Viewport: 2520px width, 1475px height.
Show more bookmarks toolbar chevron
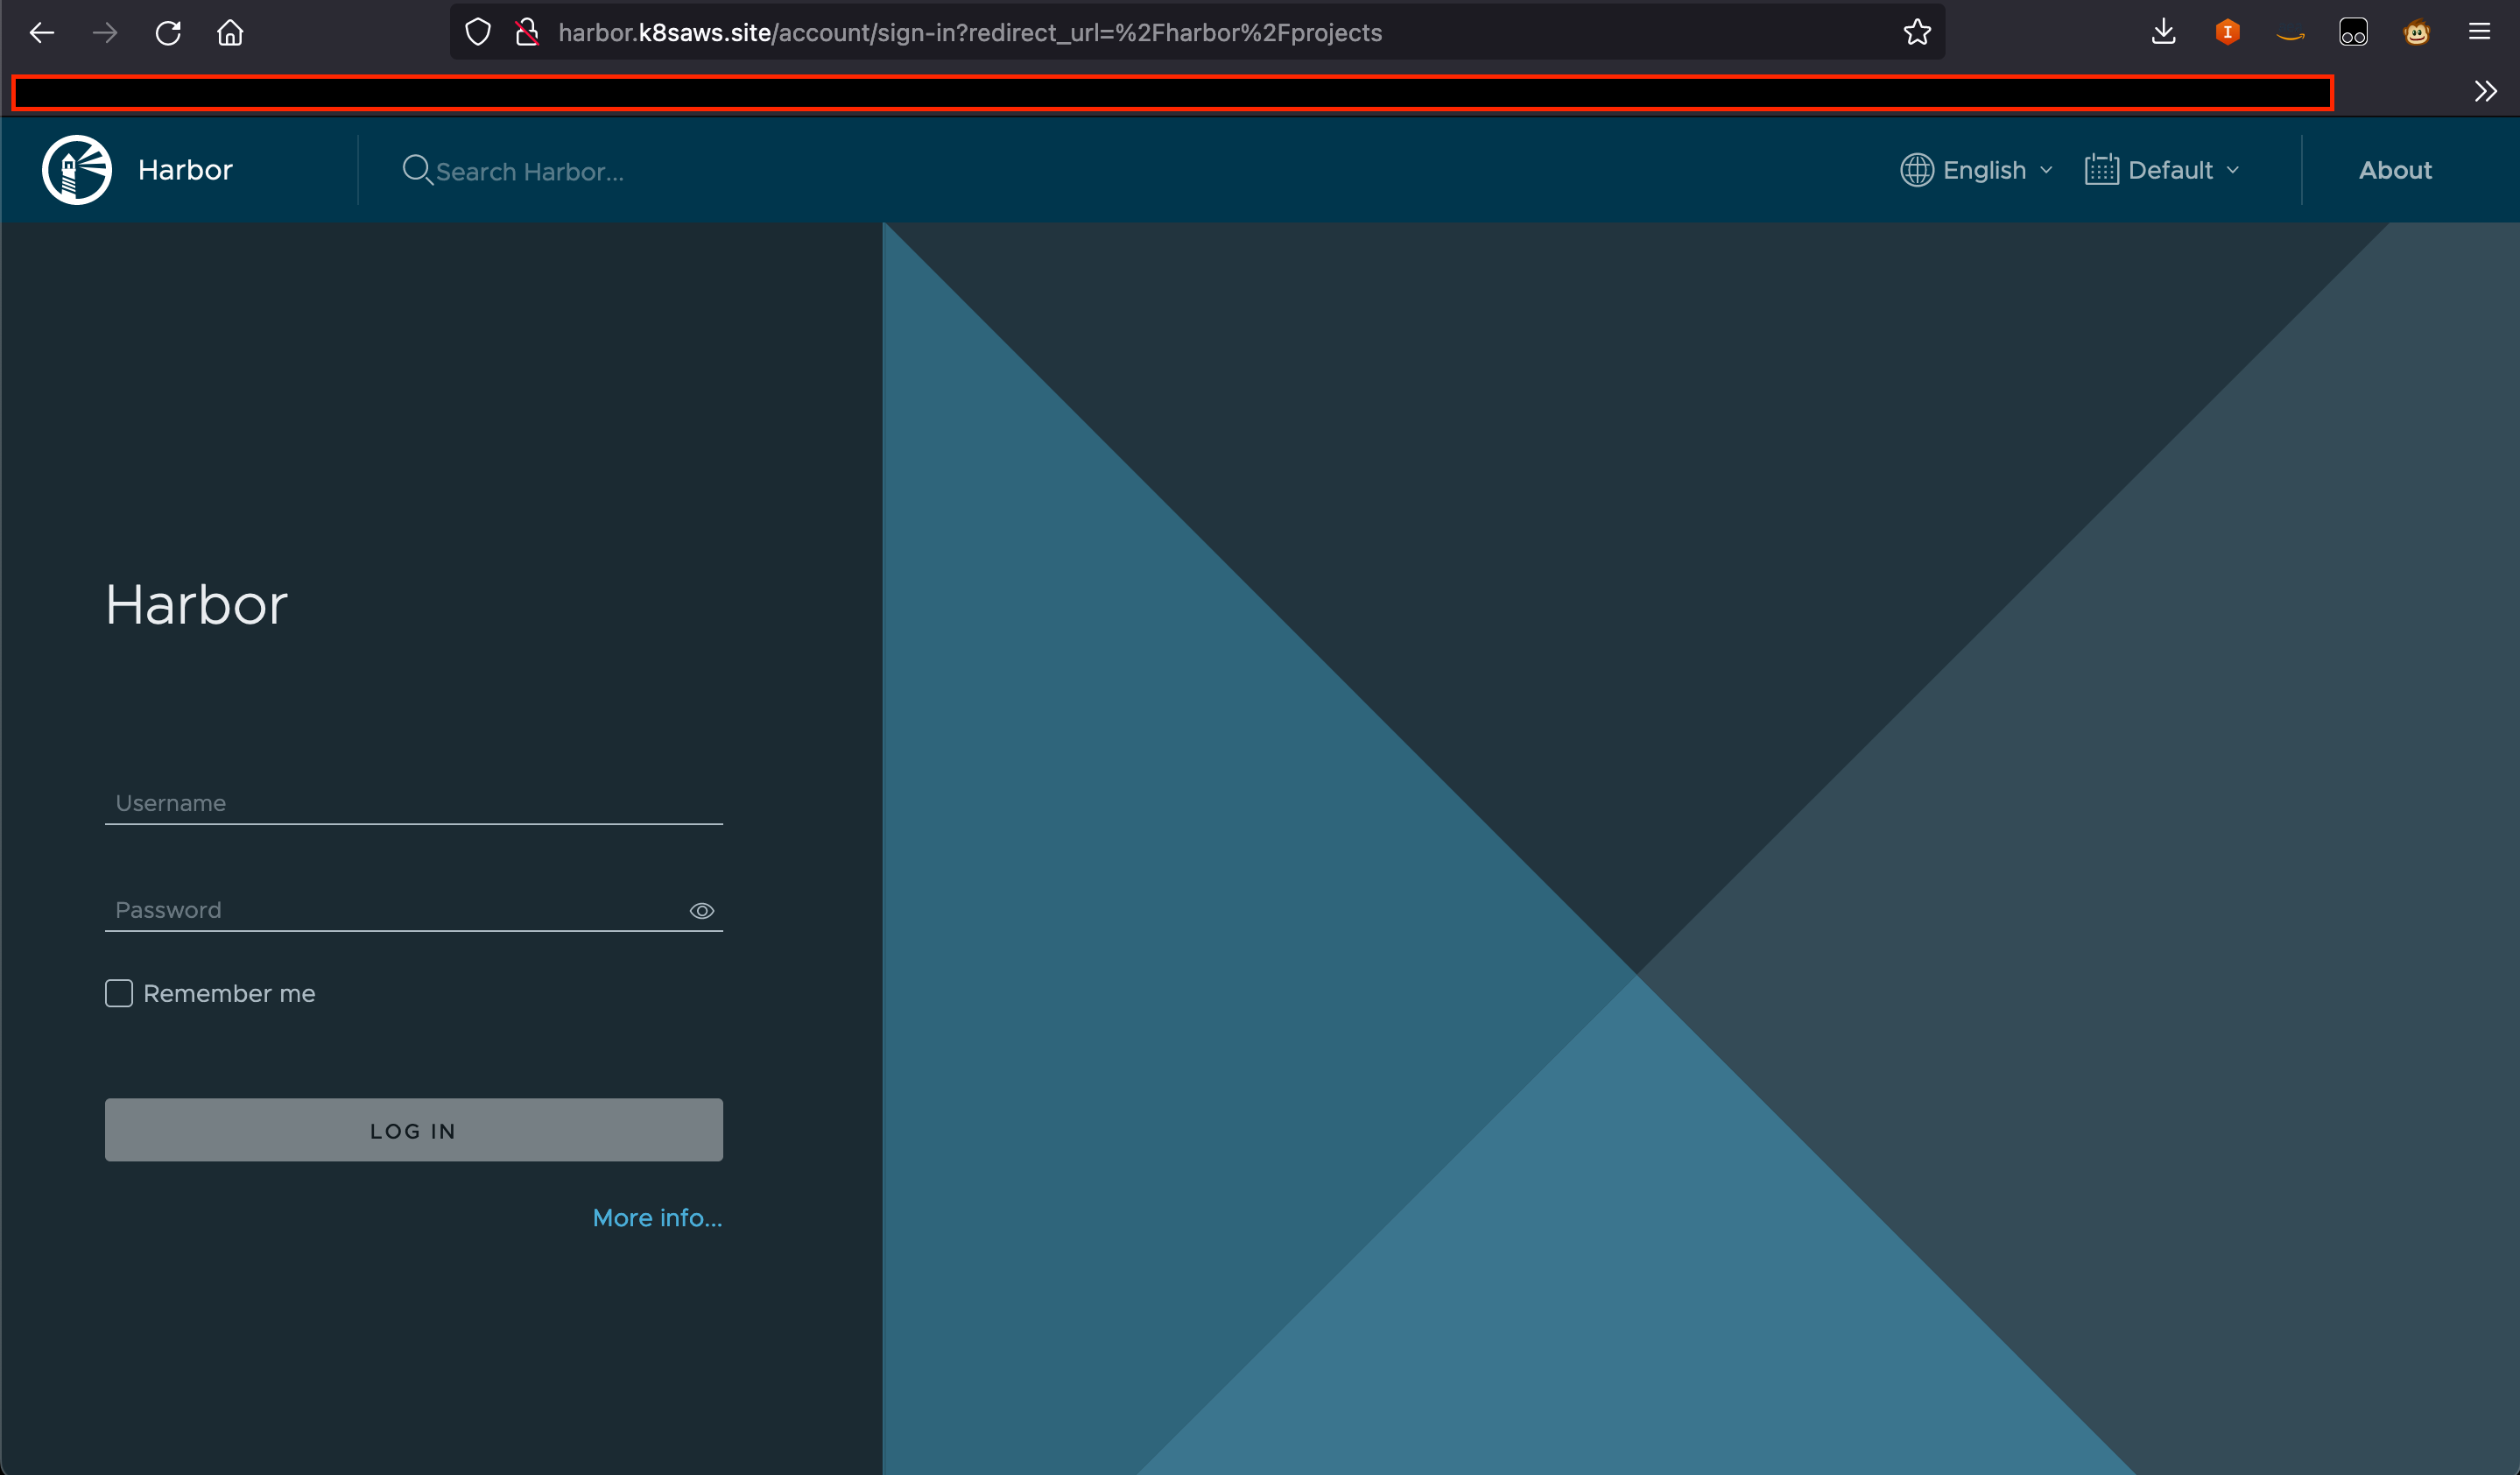(x=2485, y=92)
